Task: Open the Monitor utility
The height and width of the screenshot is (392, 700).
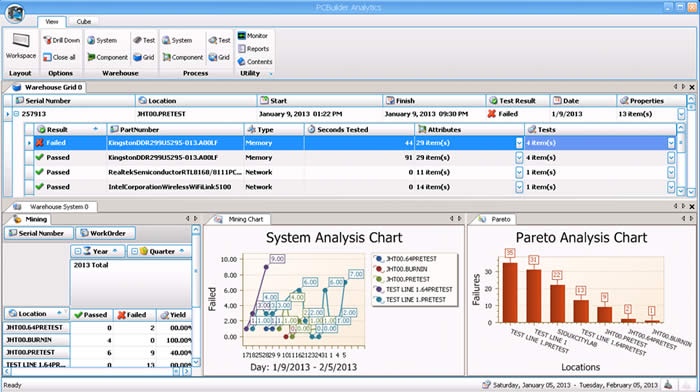Action: pos(253,36)
